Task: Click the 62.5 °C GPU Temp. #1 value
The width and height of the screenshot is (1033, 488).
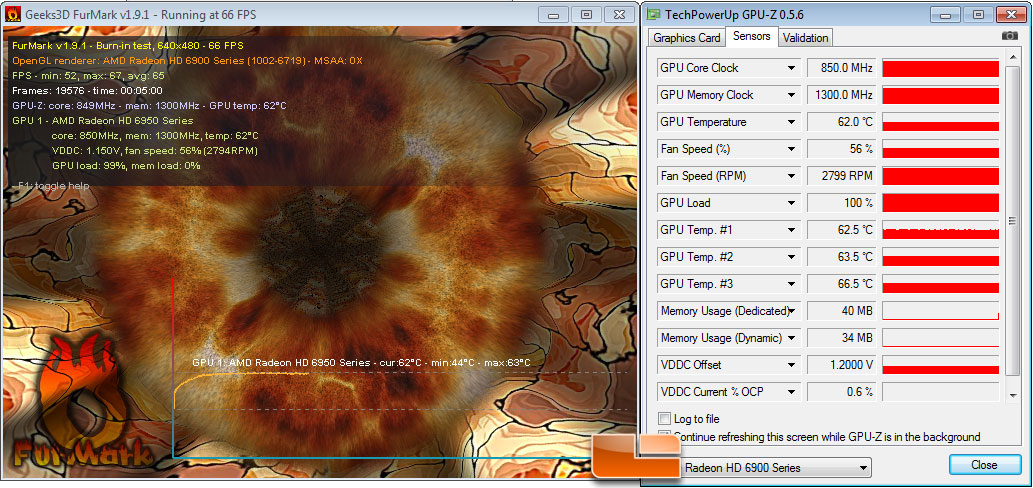Action: pyautogui.click(x=841, y=230)
